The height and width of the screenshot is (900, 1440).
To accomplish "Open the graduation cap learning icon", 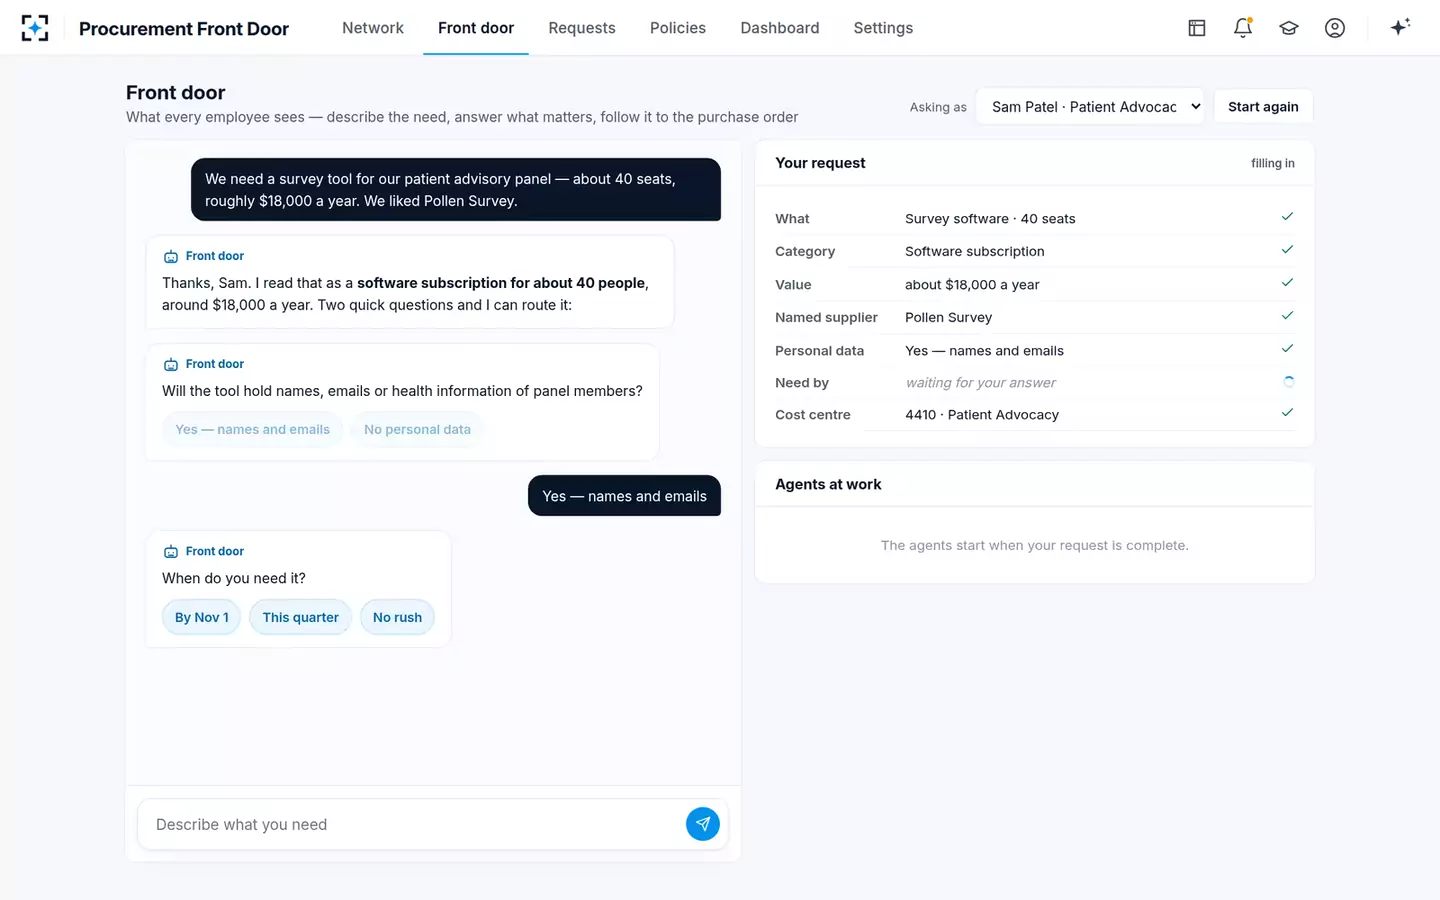I will pos(1289,28).
